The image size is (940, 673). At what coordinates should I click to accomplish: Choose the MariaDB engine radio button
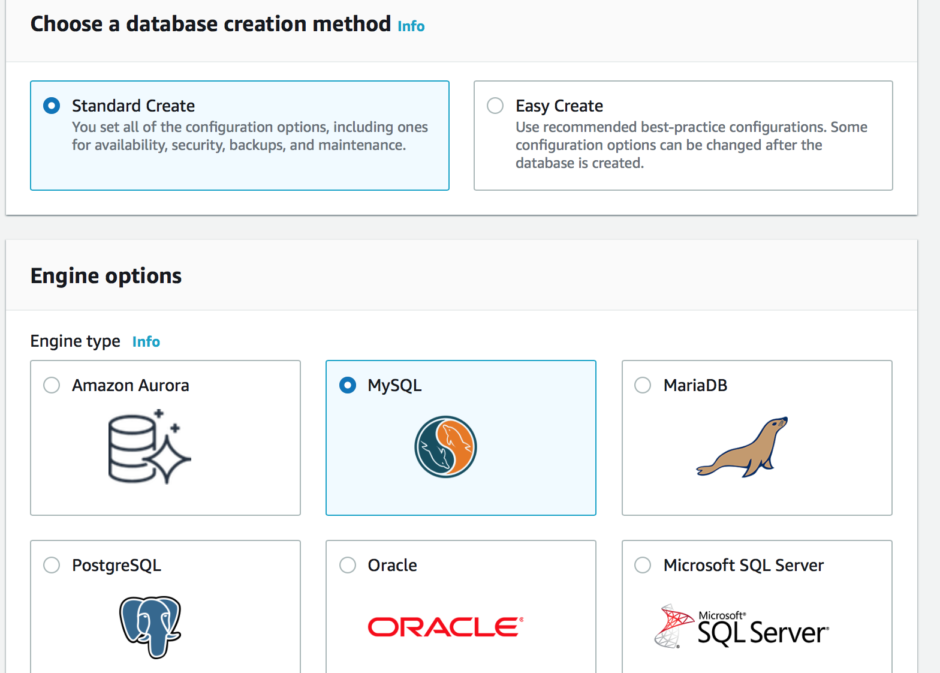pos(643,385)
